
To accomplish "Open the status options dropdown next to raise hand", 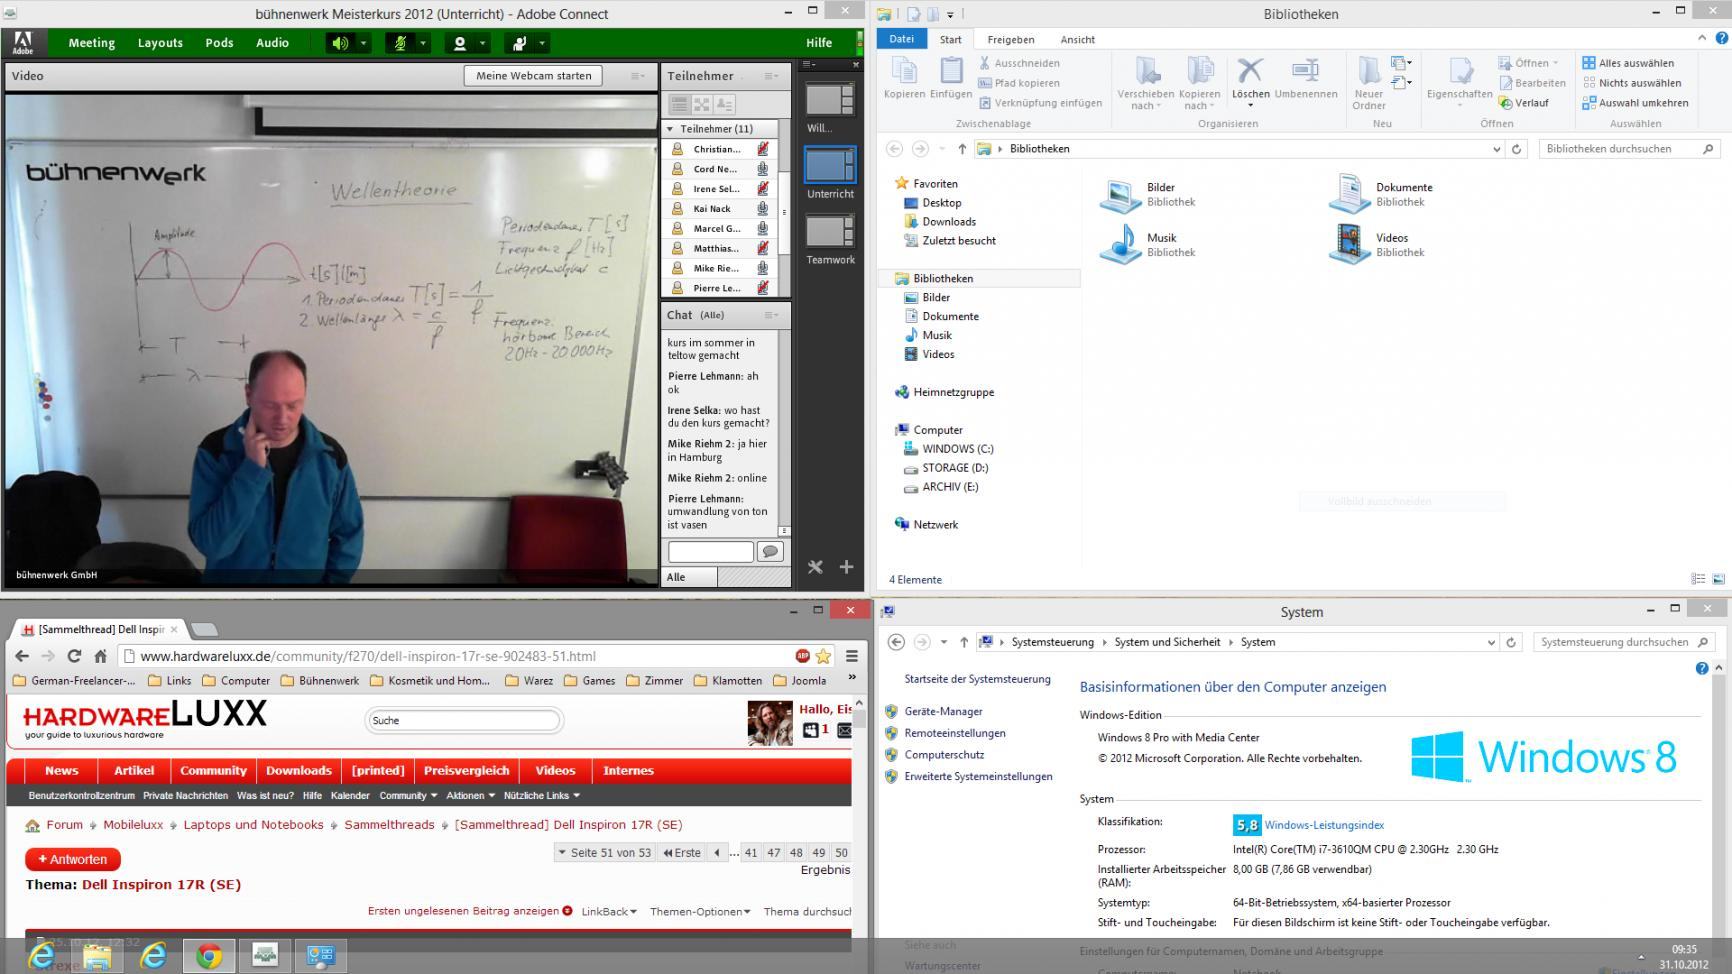I will (x=542, y=43).
